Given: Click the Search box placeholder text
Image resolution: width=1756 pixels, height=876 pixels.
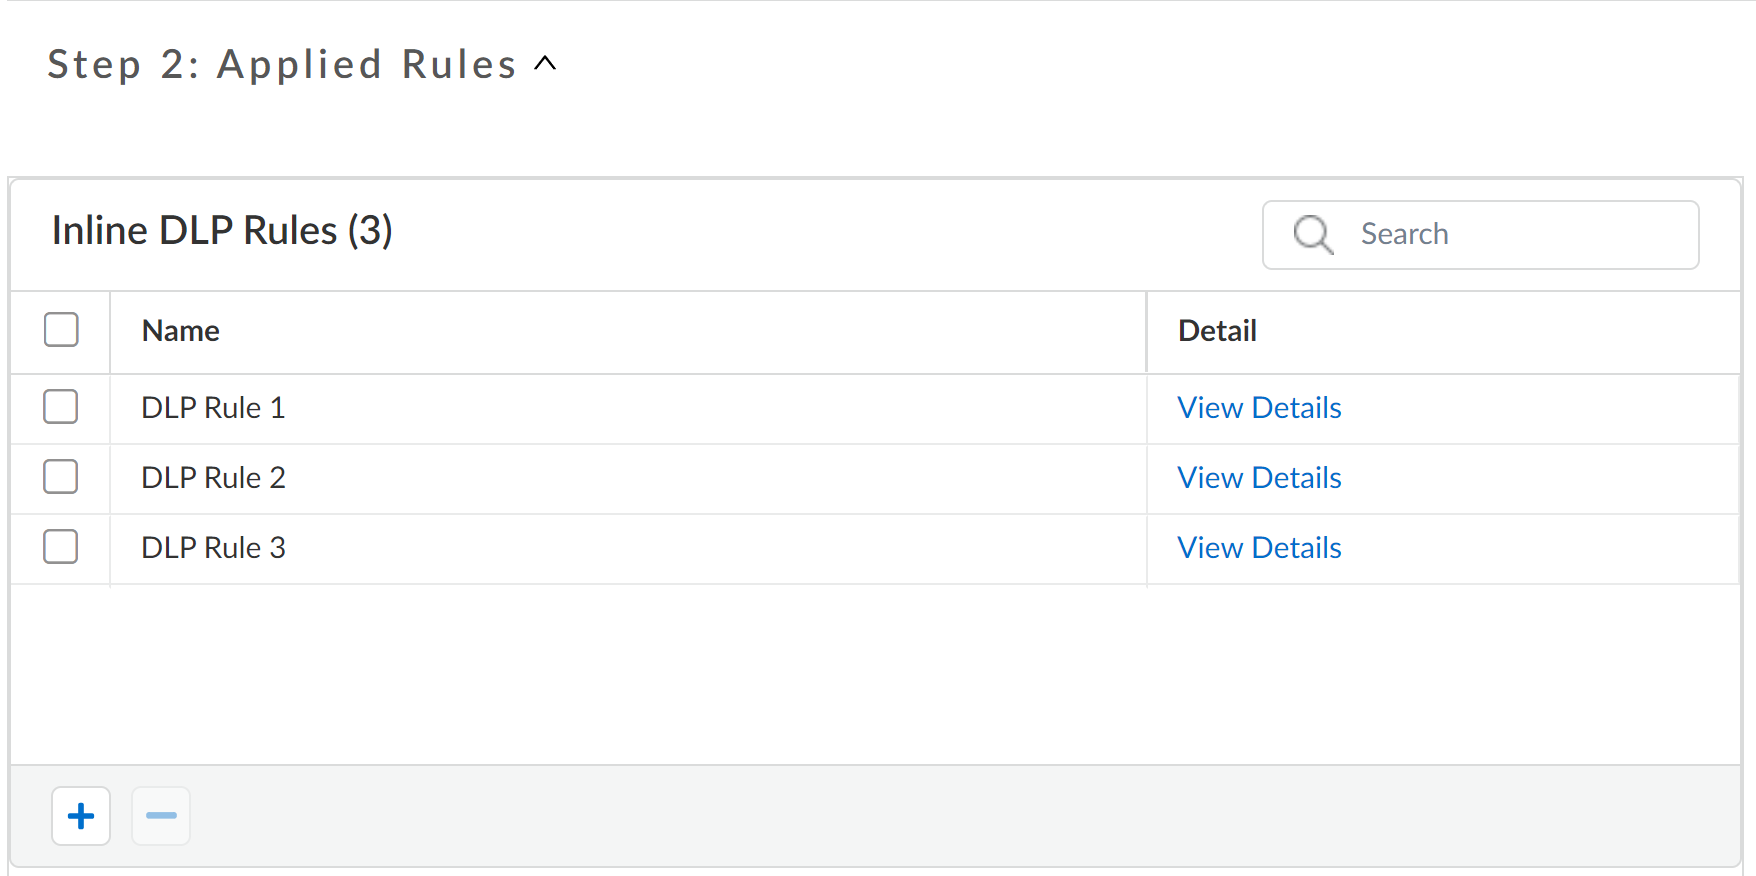Looking at the screenshot, I should [1404, 235].
